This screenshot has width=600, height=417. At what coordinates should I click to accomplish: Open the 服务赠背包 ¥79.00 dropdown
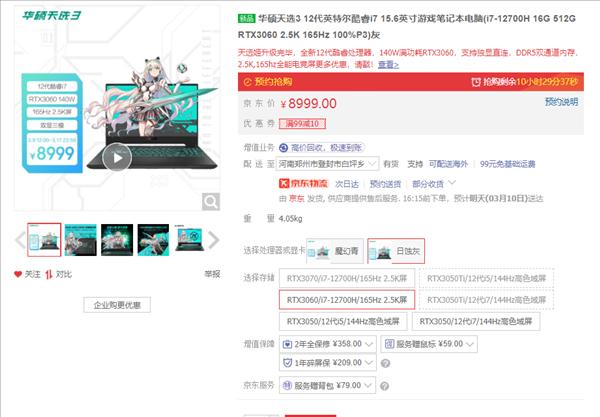coord(328,386)
